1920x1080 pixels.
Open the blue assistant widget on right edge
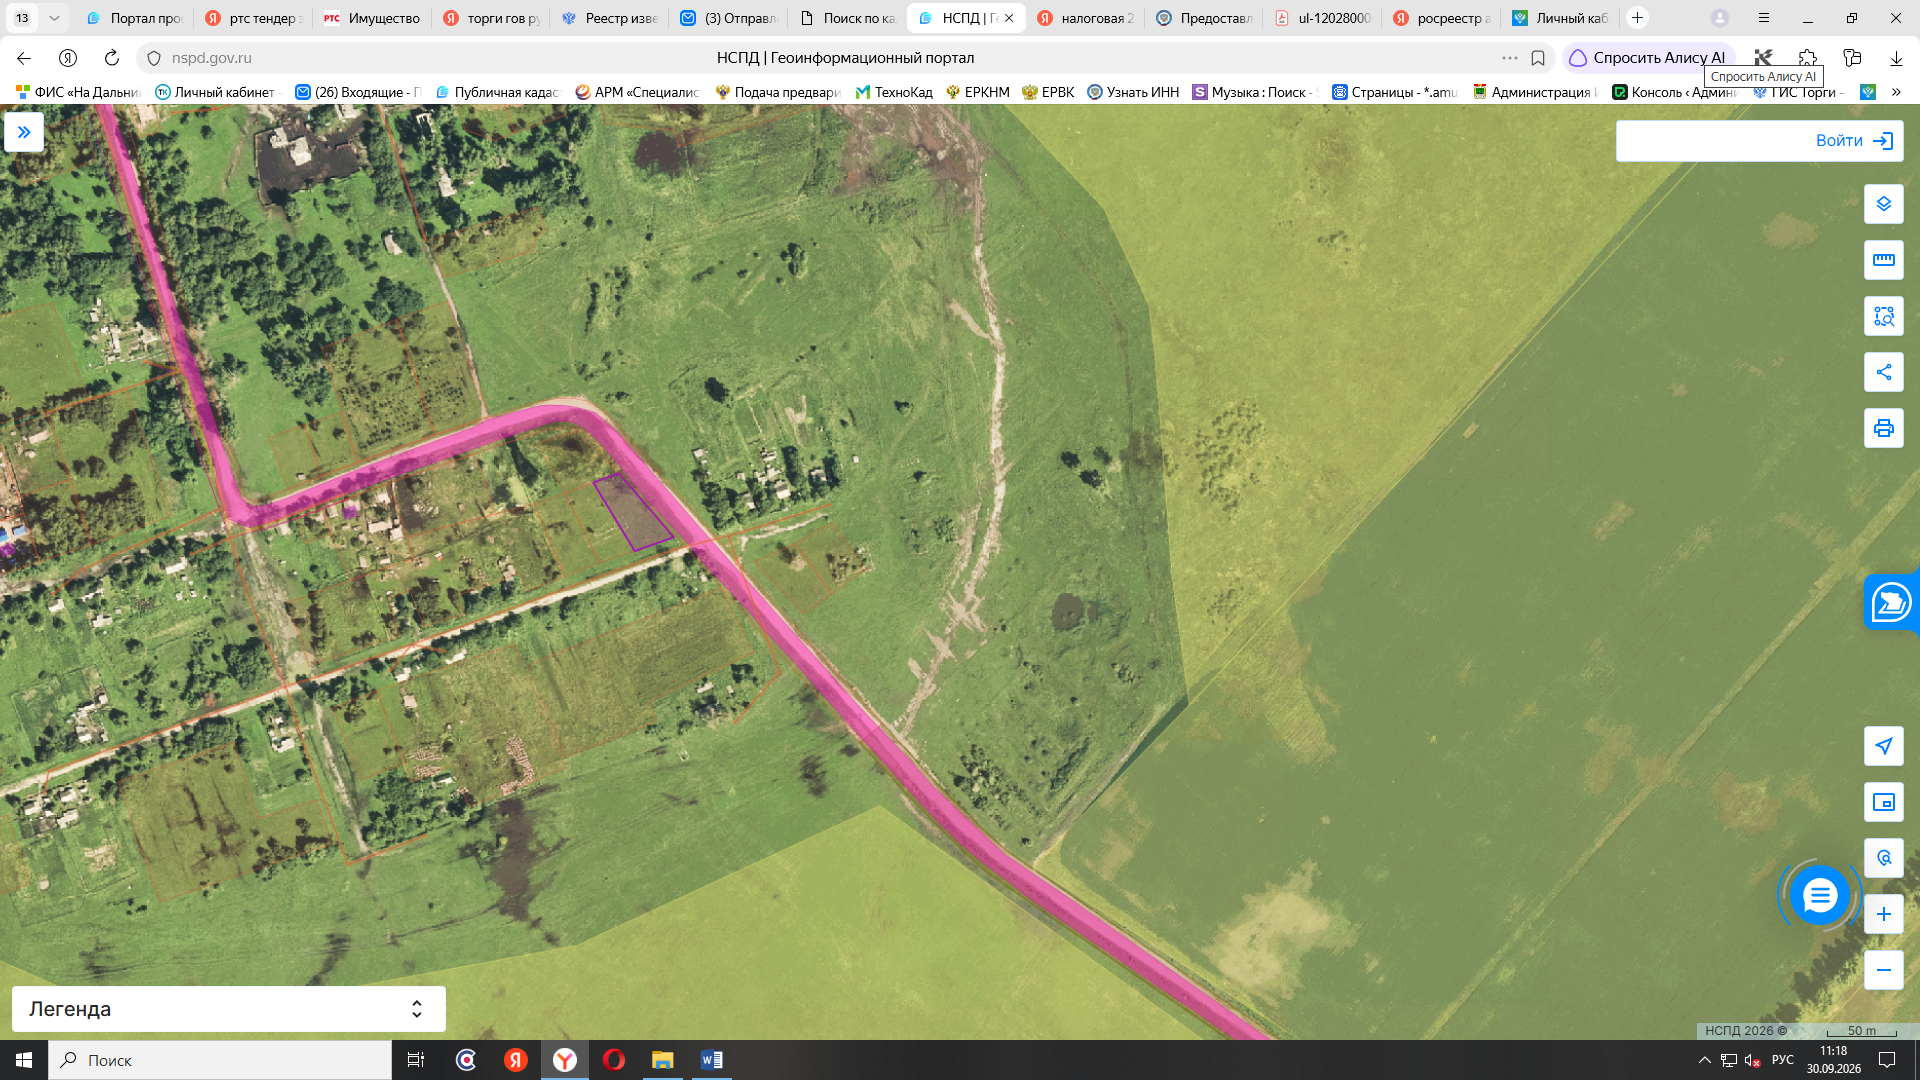1891,602
